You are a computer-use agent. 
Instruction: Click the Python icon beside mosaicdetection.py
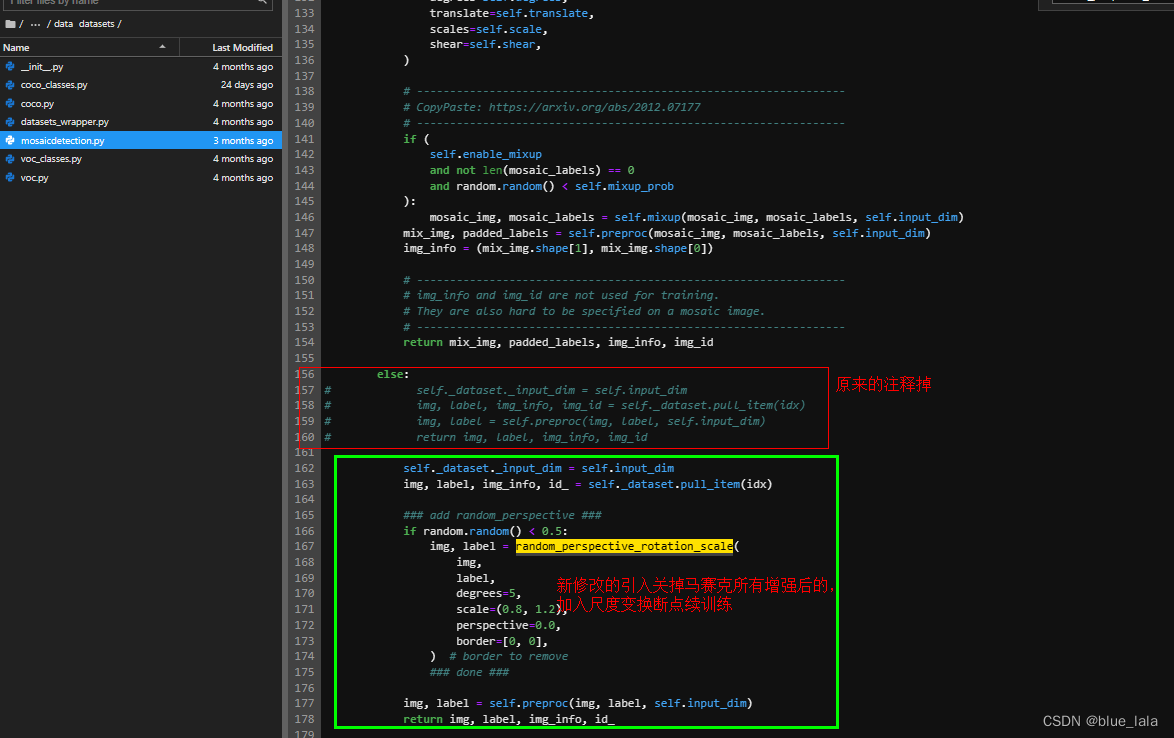pos(10,140)
